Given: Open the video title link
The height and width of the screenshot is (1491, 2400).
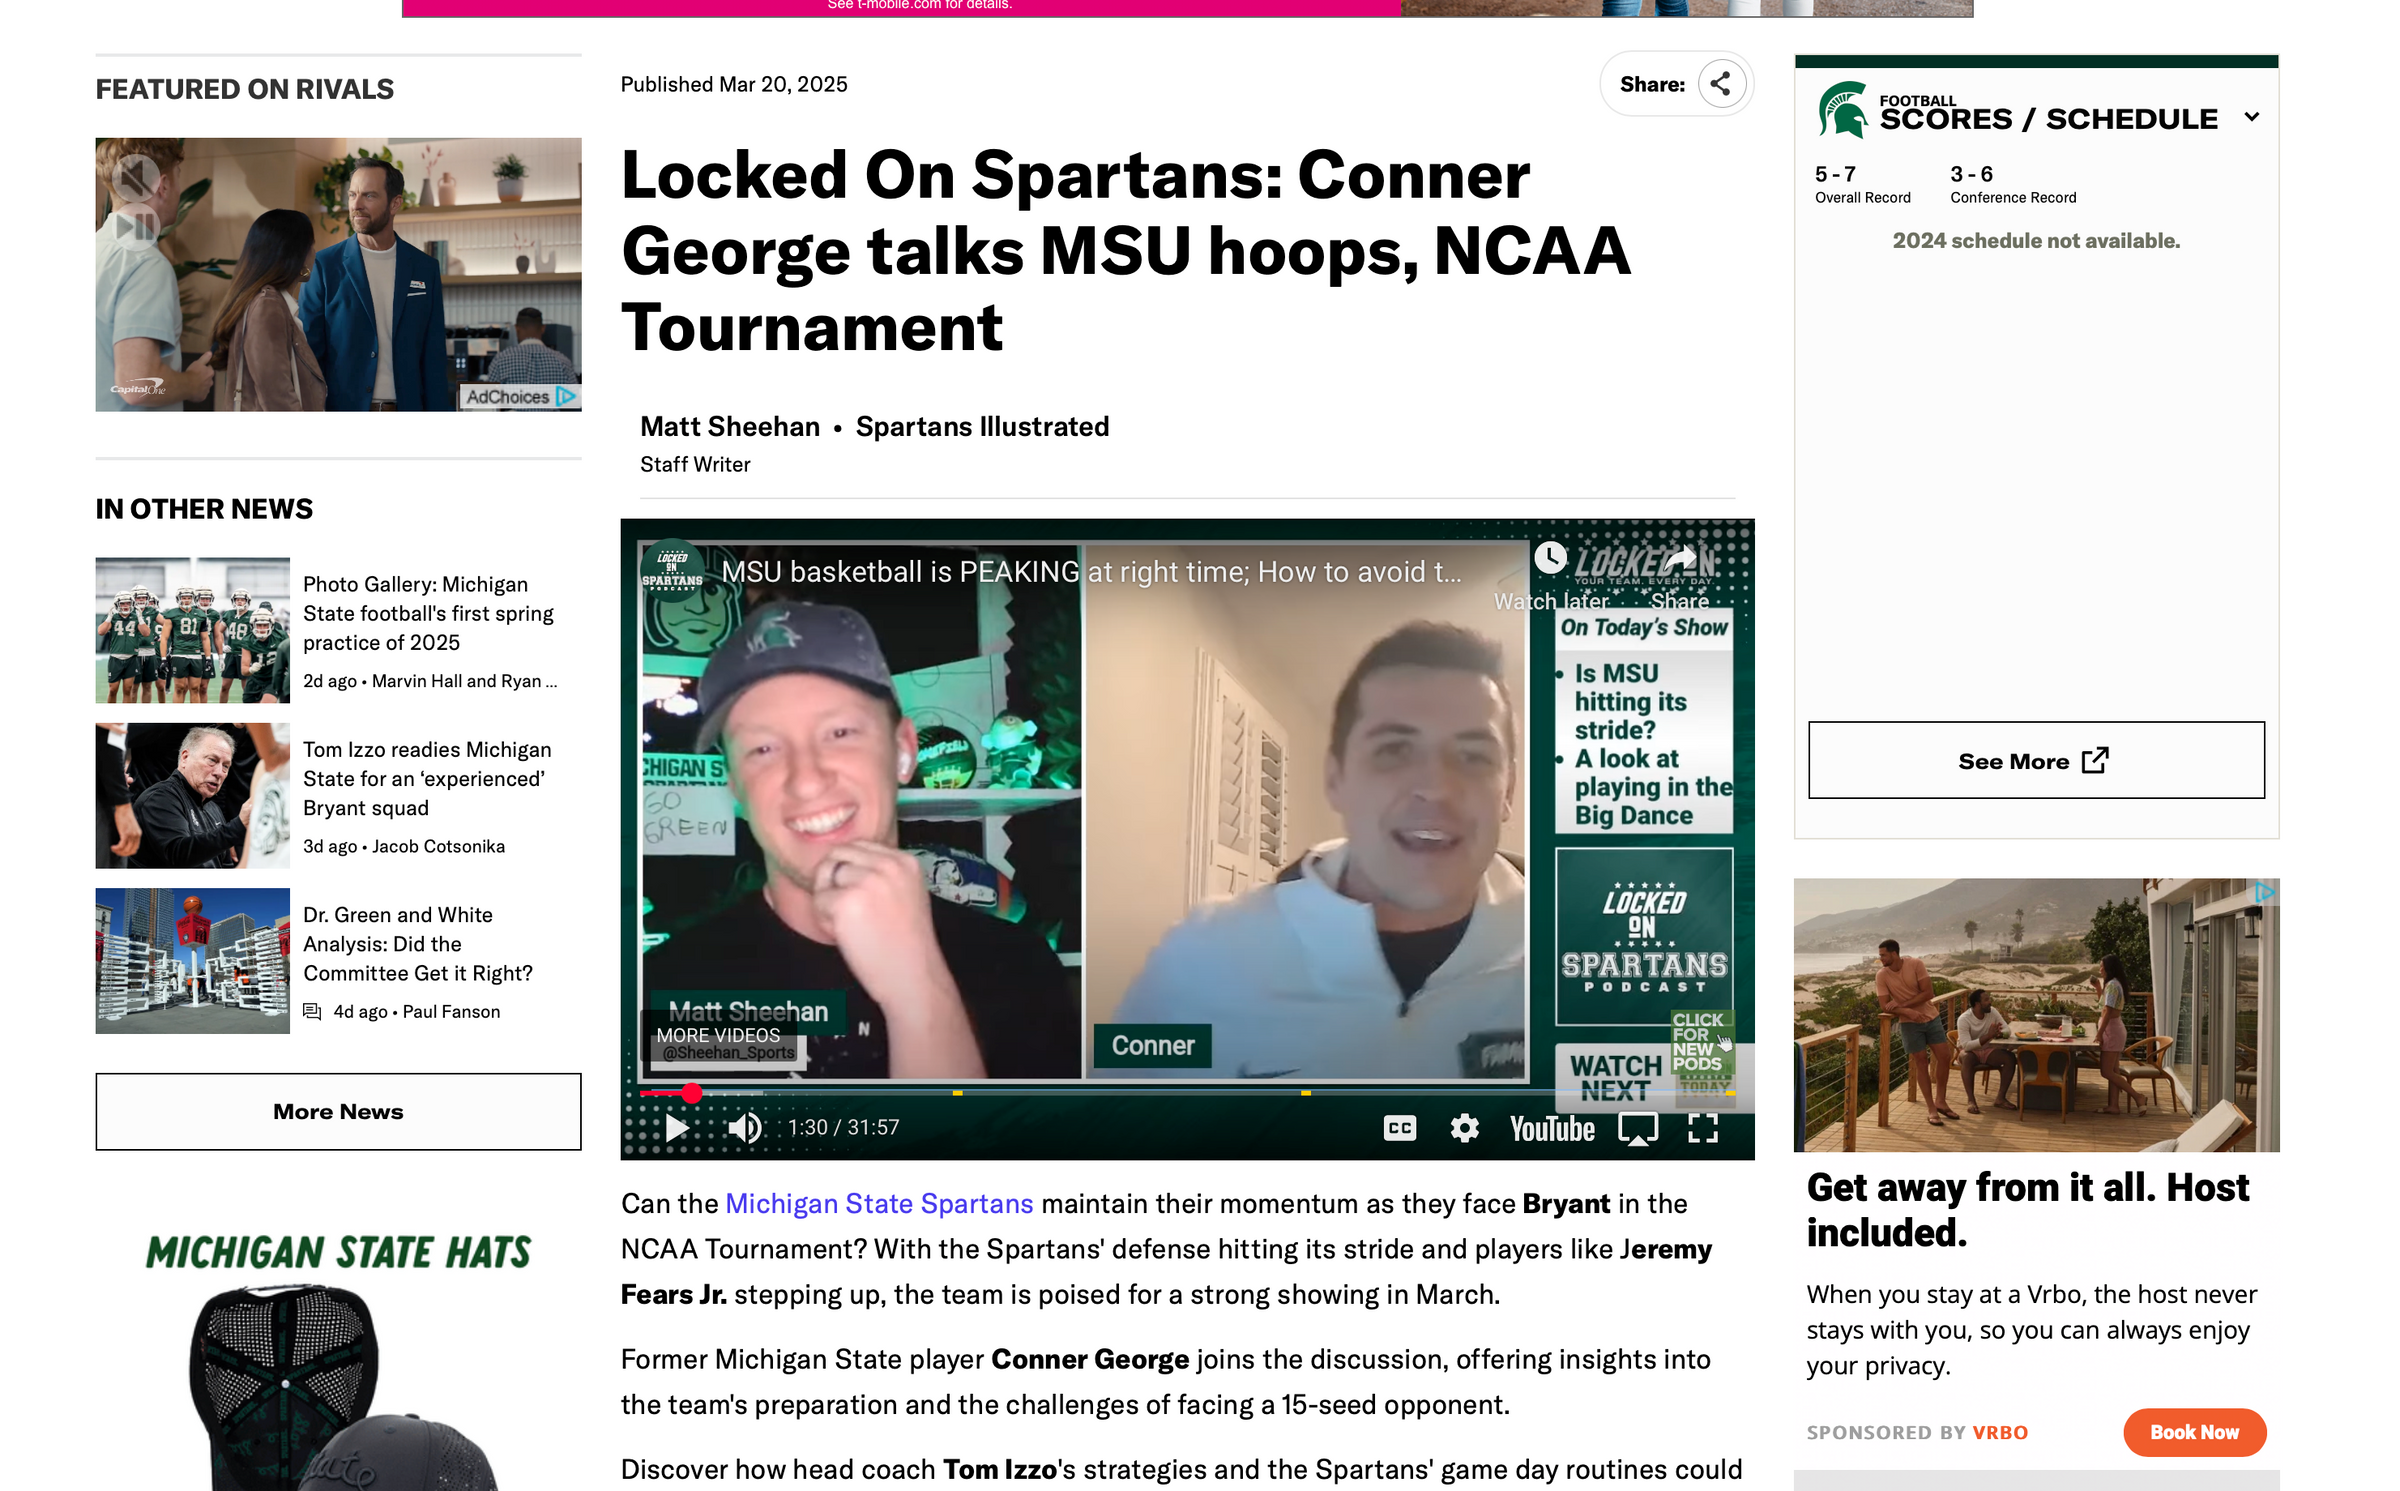Looking at the screenshot, I should pyautogui.click(x=1091, y=572).
